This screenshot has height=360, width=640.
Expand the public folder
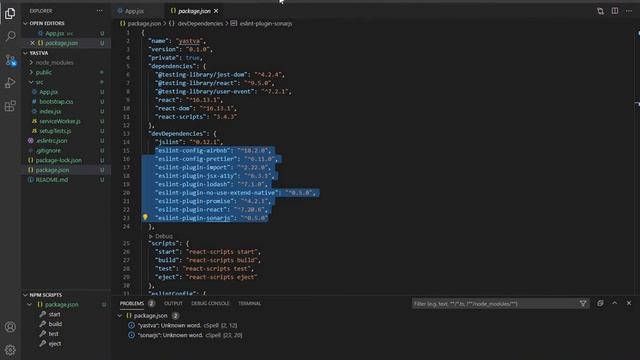pos(31,72)
